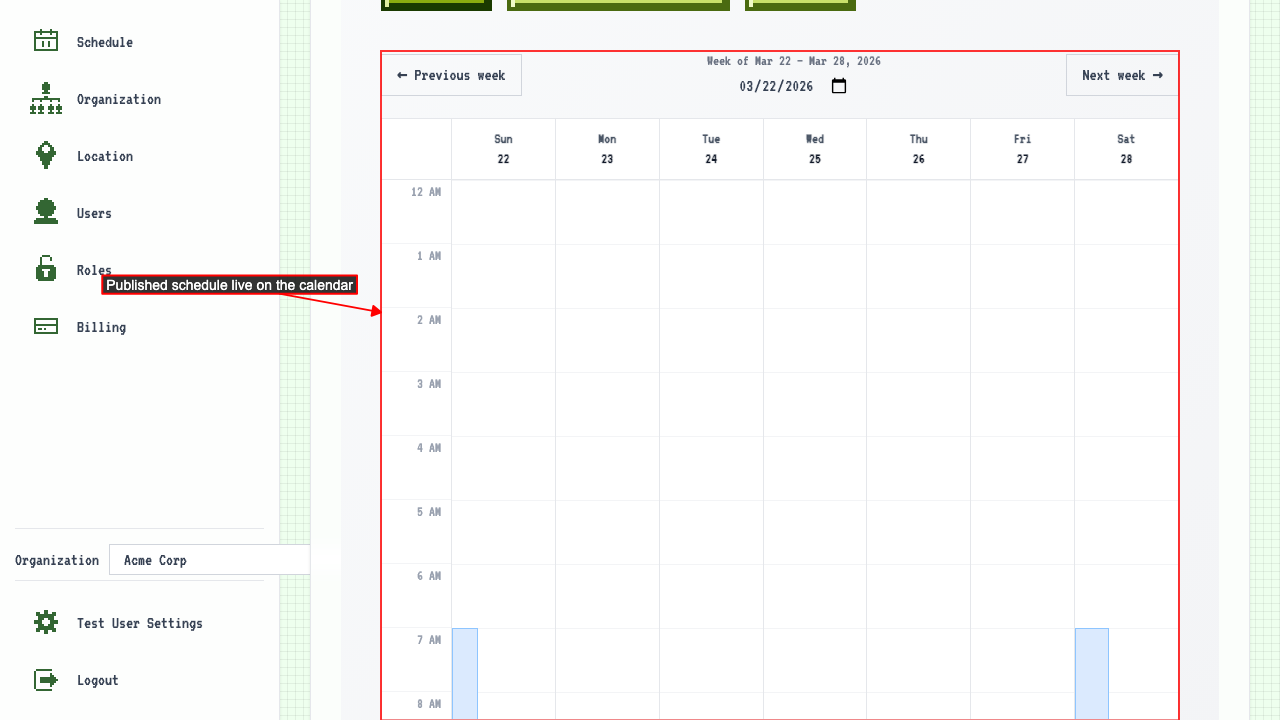Screen dimensions: 1280x720
Task: Go to Previous week
Action: [451, 75]
